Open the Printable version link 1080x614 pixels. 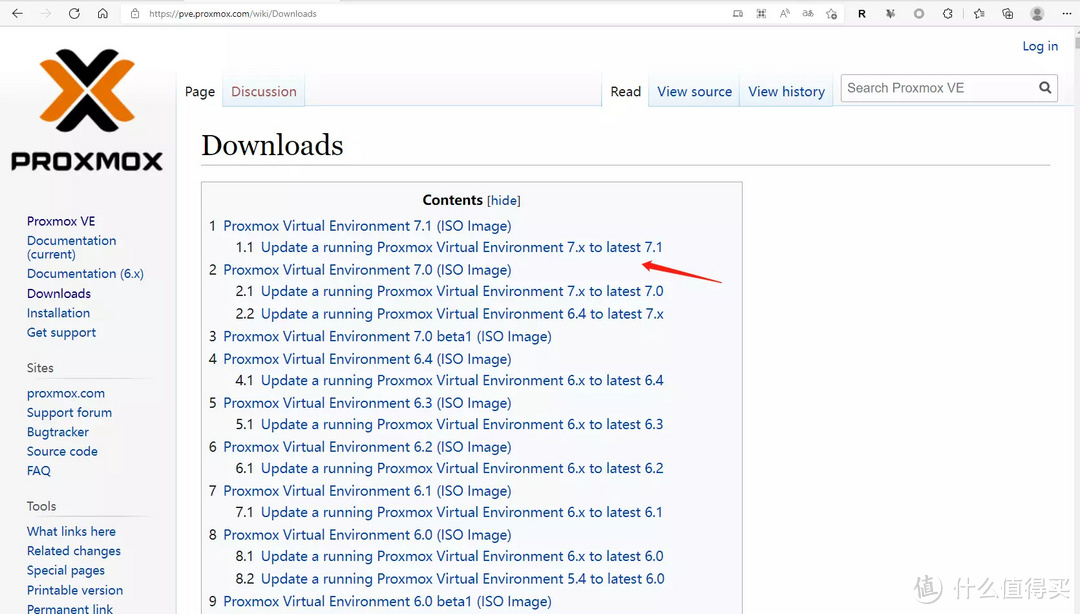pyautogui.click(x=75, y=591)
